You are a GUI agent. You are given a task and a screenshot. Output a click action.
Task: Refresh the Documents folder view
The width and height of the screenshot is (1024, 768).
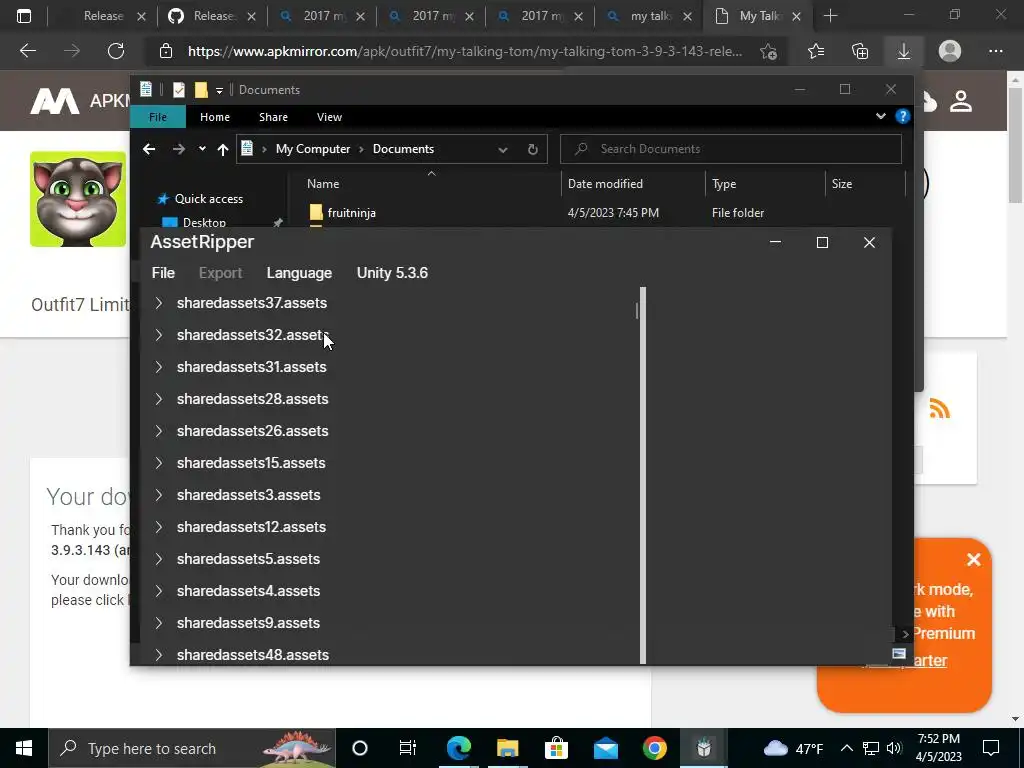pyautogui.click(x=533, y=150)
